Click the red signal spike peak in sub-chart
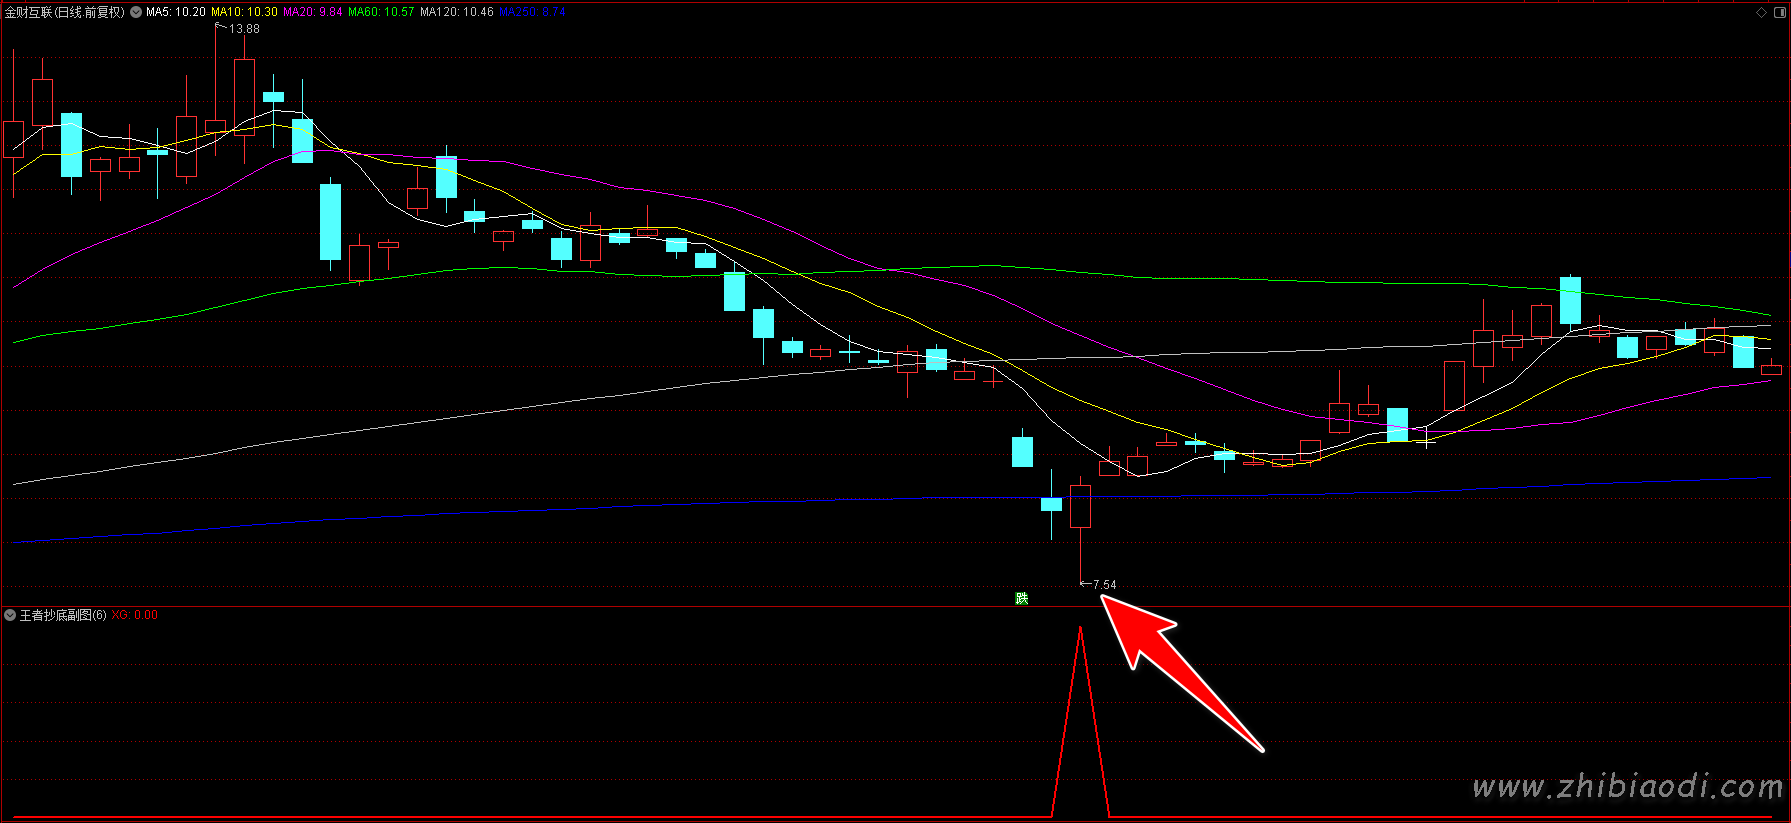Screen dimensions: 1791x823 [x=1080, y=630]
